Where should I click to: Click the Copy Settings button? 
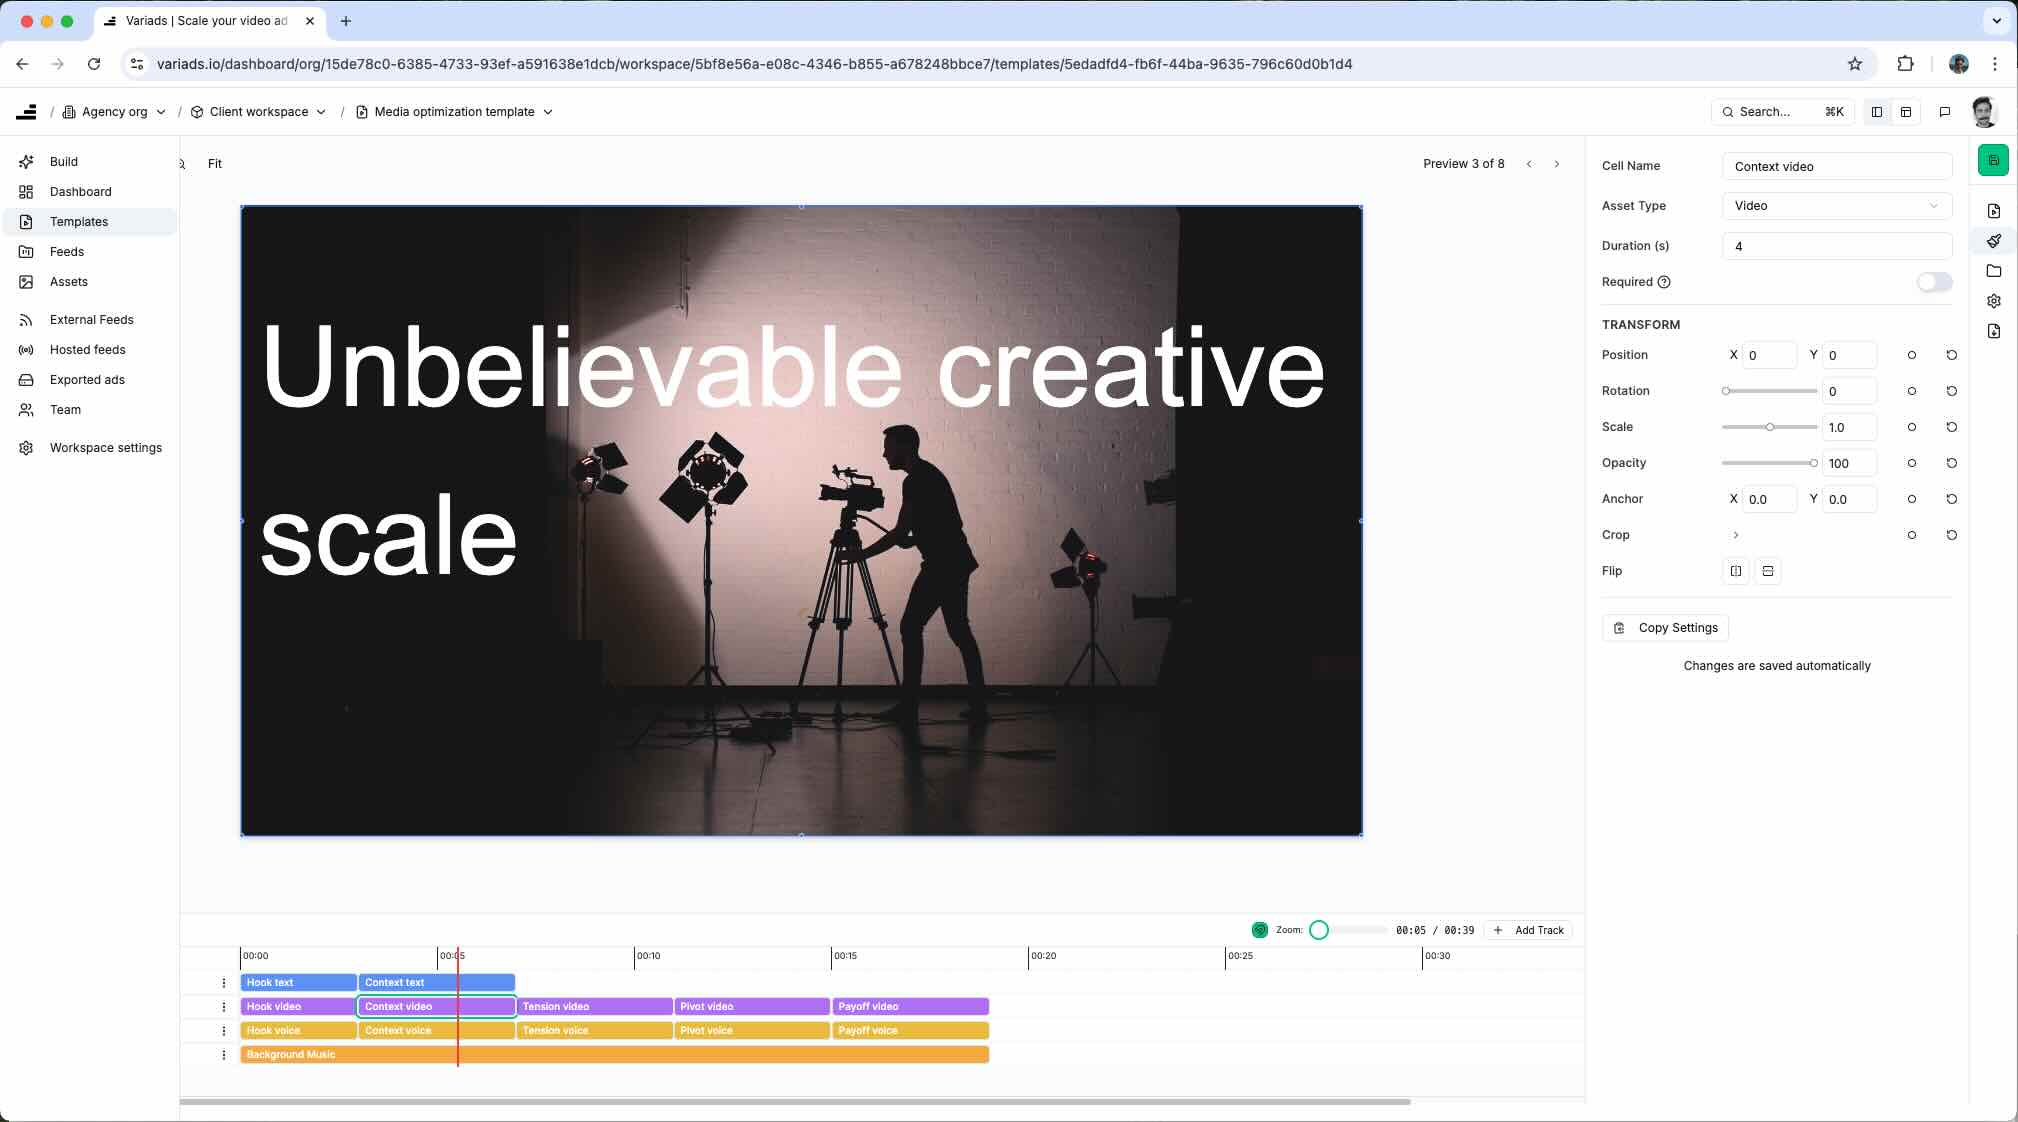click(1666, 627)
